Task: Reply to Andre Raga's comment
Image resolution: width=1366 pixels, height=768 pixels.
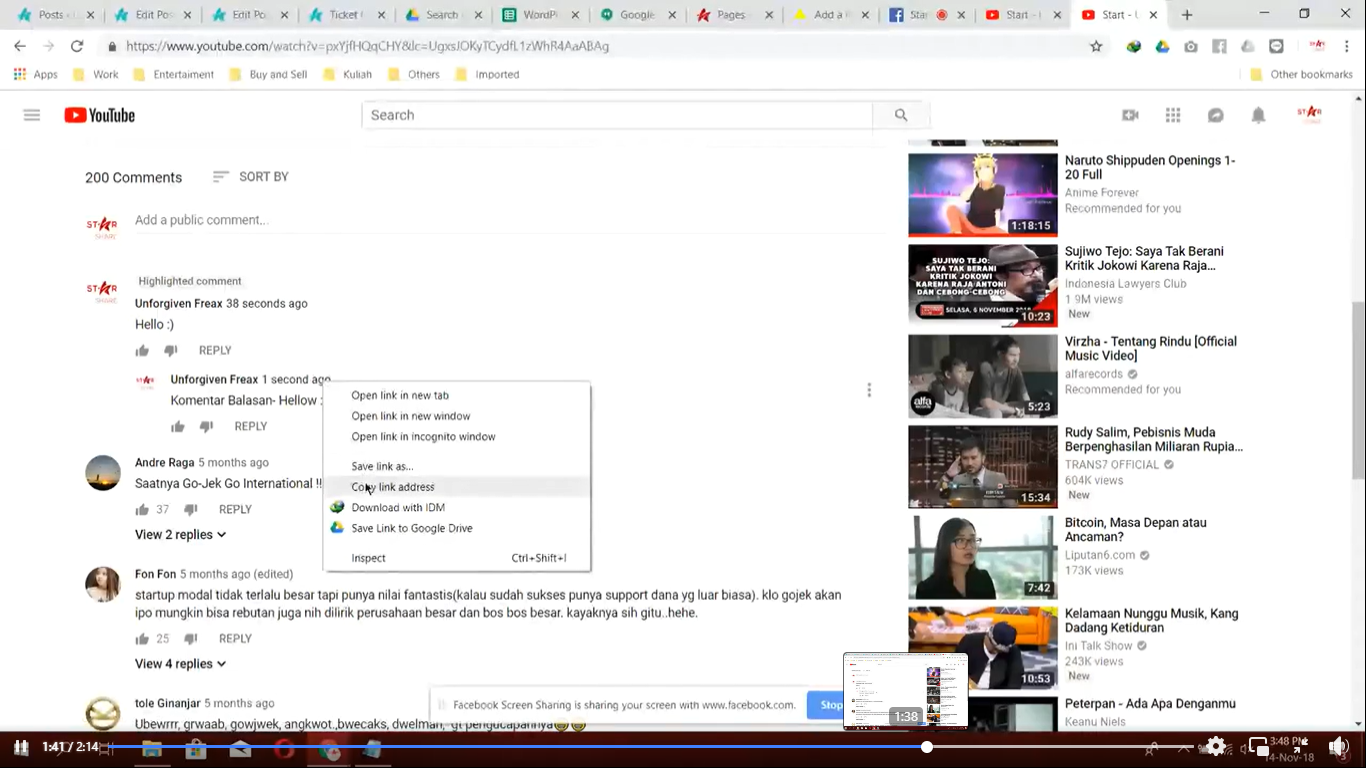Action: (x=235, y=510)
